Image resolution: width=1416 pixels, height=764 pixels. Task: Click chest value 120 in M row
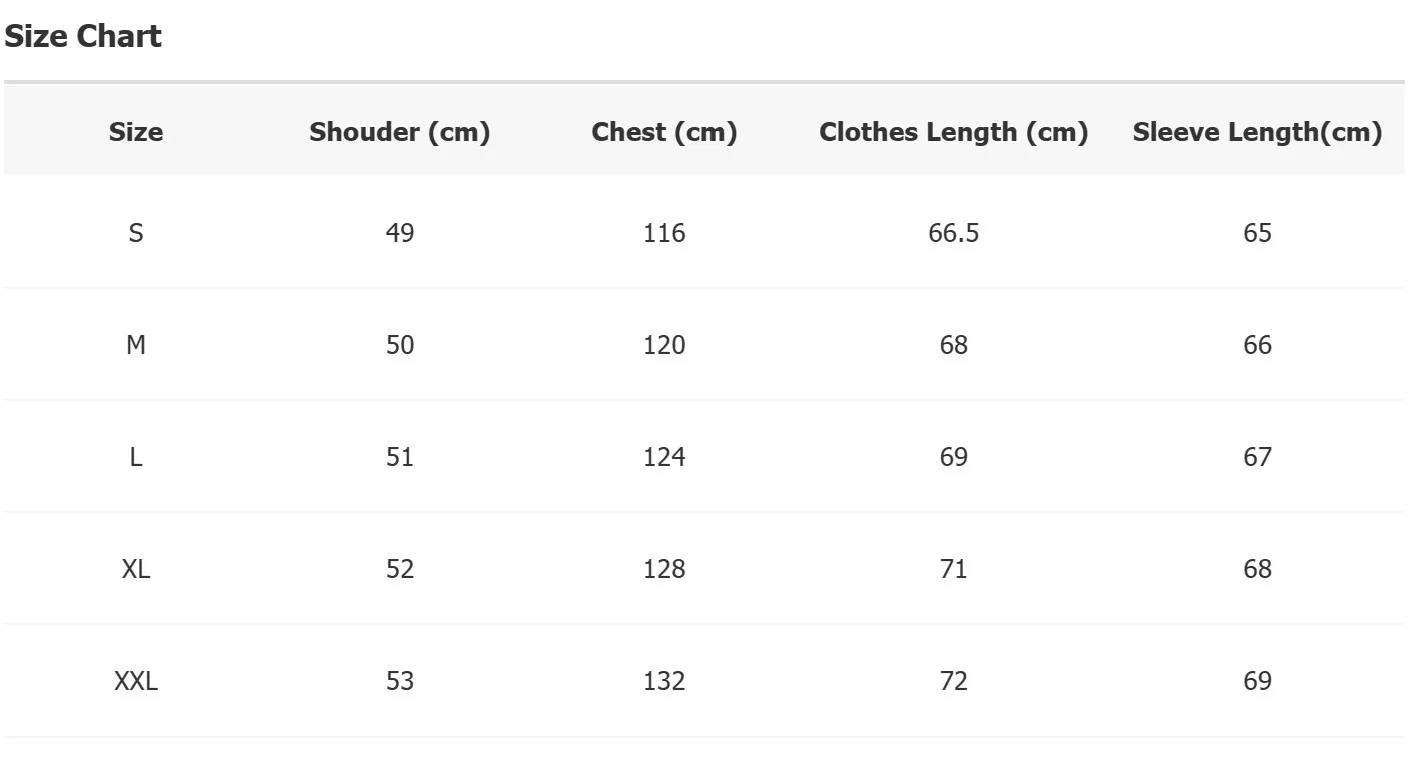pyautogui.click(x=665, y=345)
